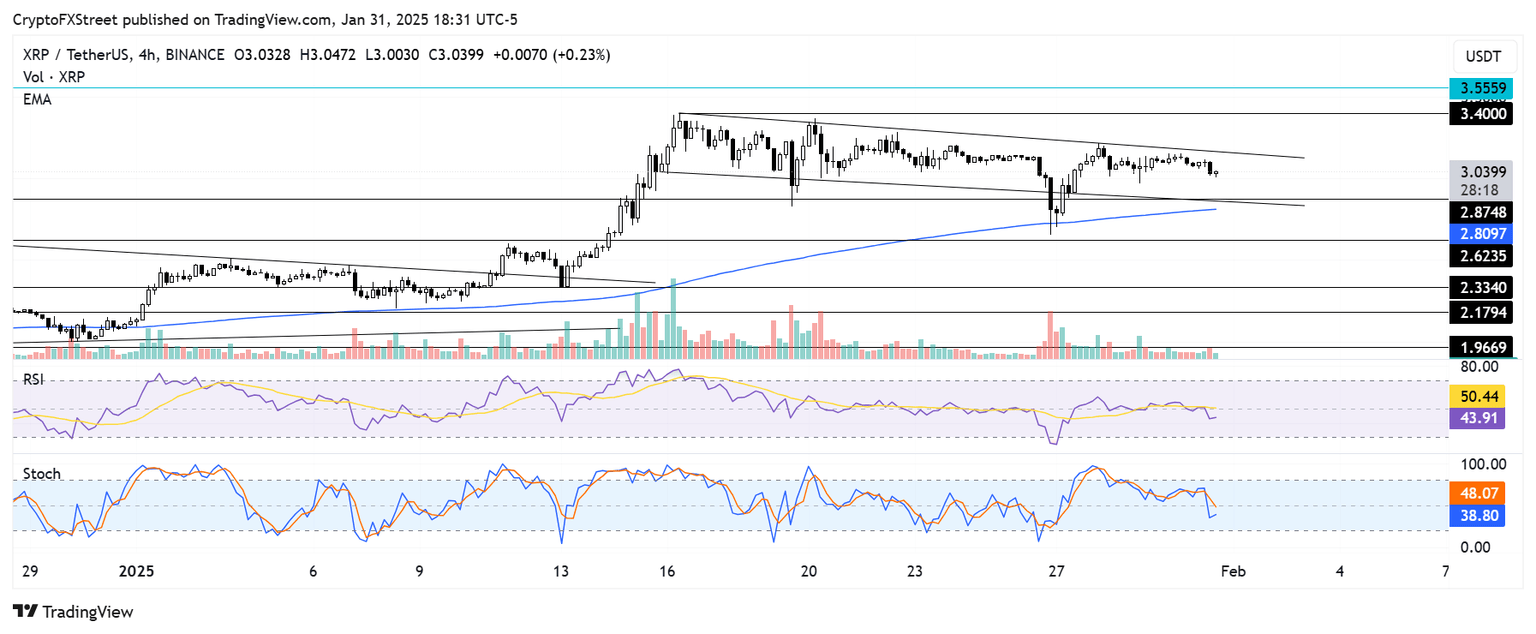Select the 2.1794 price level label
Viewport: 1536px width, 634px height.
point(1483,313)
